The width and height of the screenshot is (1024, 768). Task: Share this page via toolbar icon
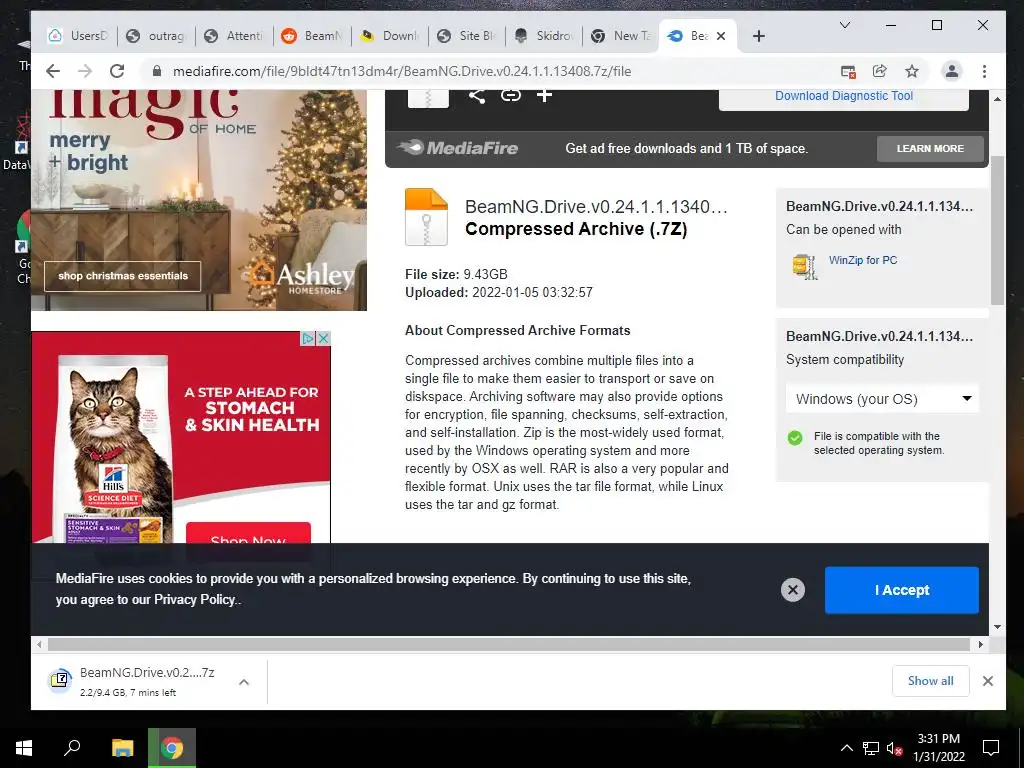880,71
